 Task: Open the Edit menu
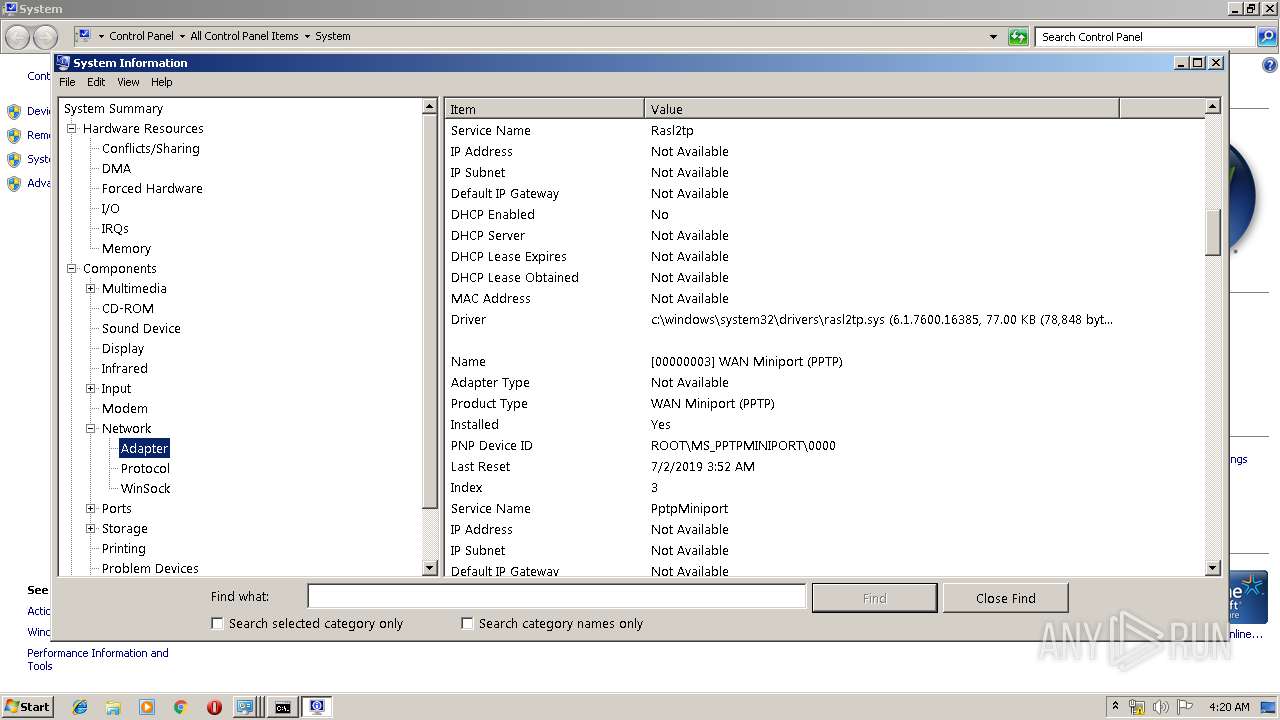[96, 82]
